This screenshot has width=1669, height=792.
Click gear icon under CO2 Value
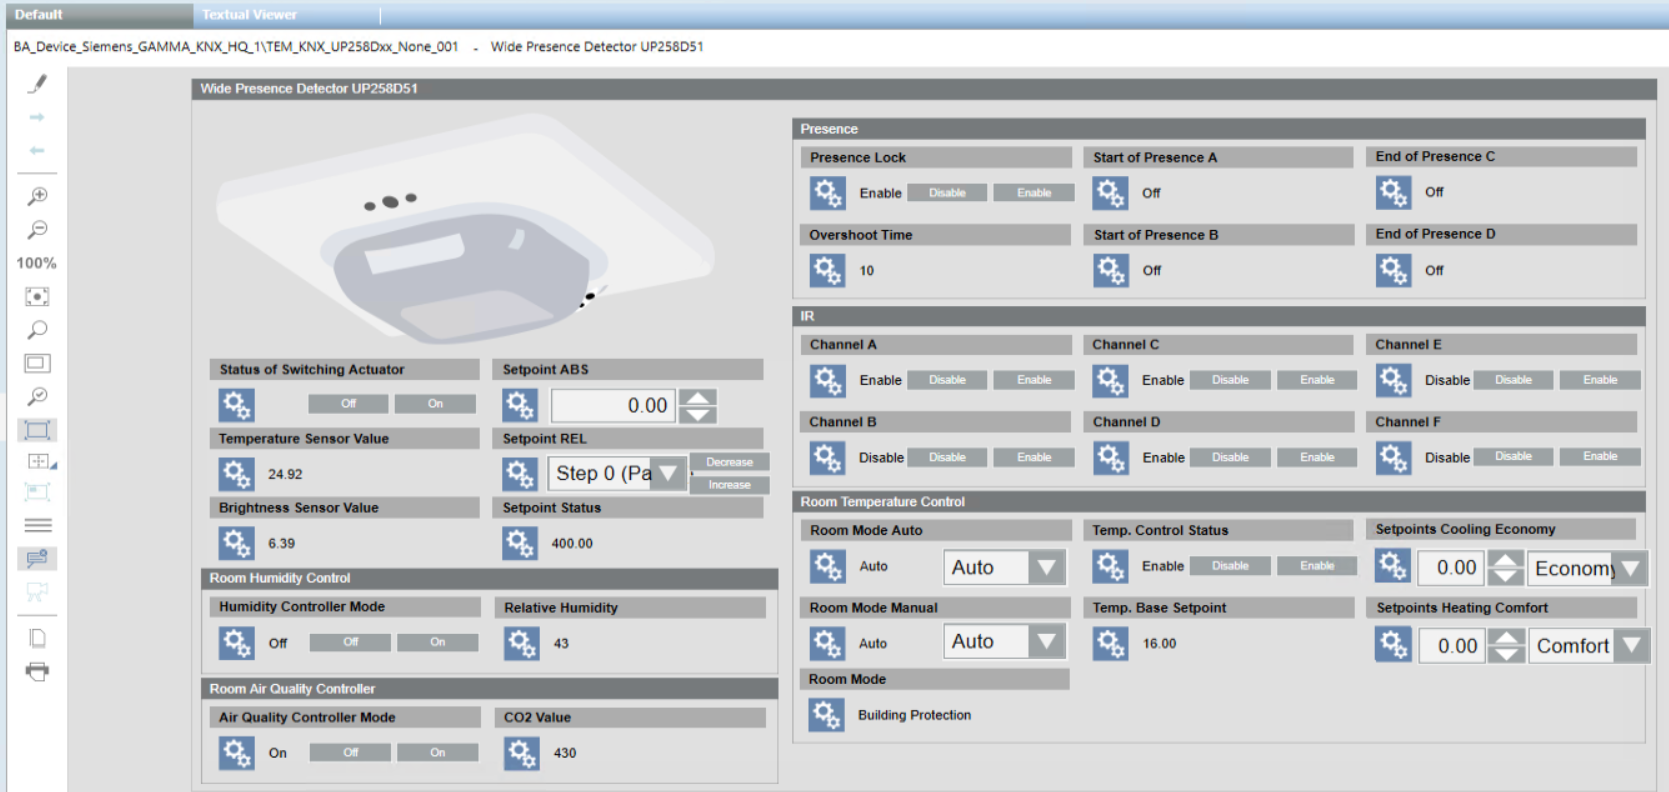pyautogui.click(x=521, y=753)
